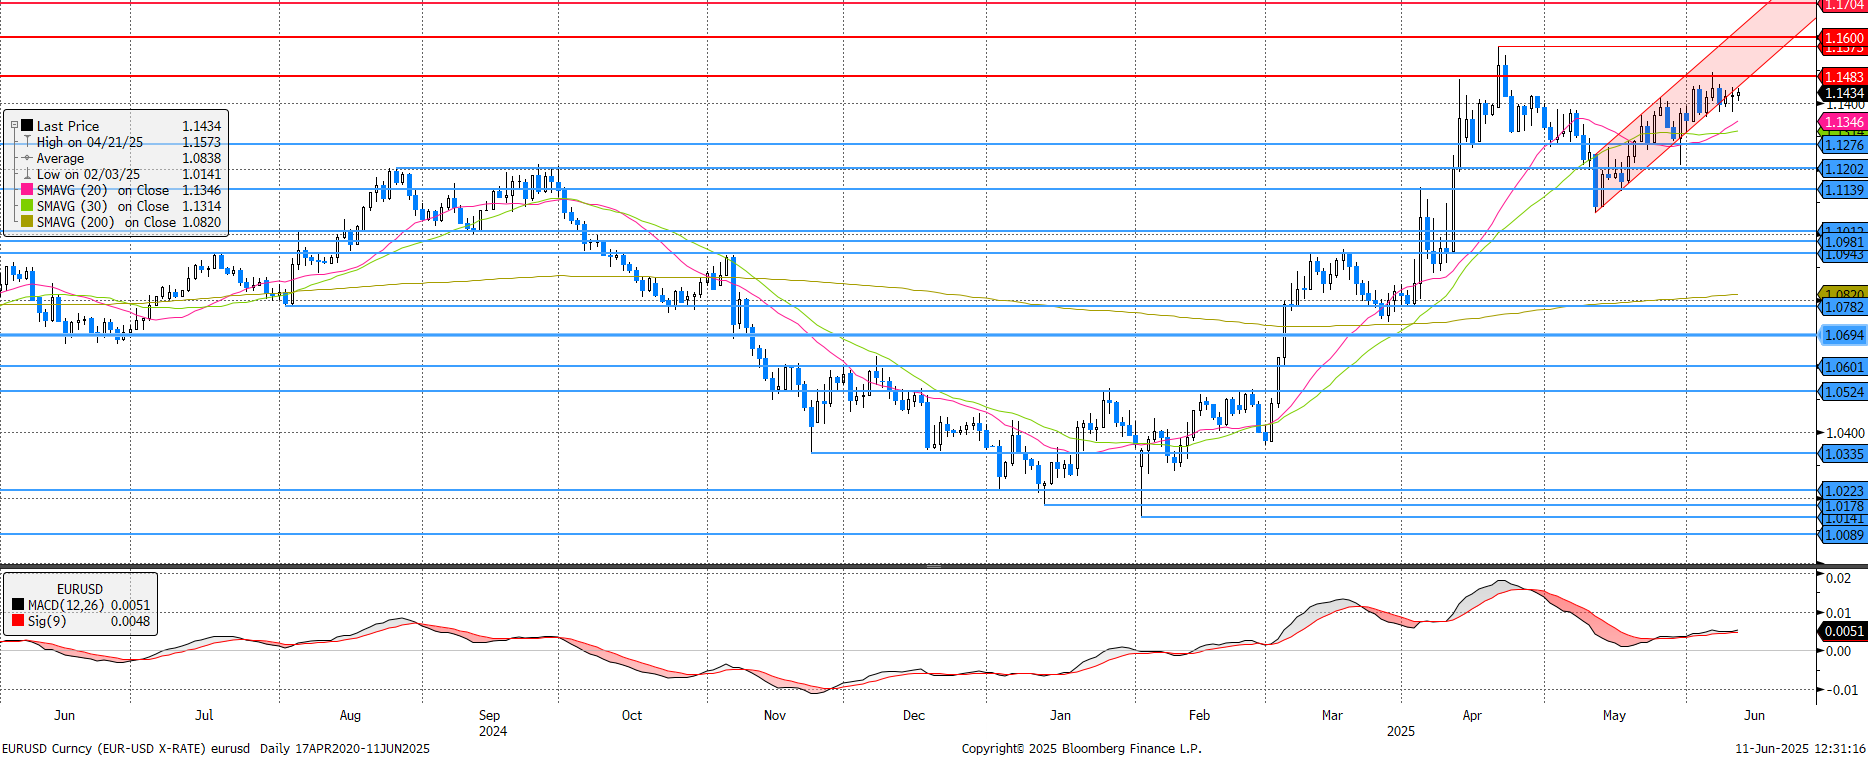Image resolution: width=1868 pixels, height=757 pixels.
Task: Click the blue 1.0178 price level tag
Action: pyautogui.click(x=1842, y=506)
